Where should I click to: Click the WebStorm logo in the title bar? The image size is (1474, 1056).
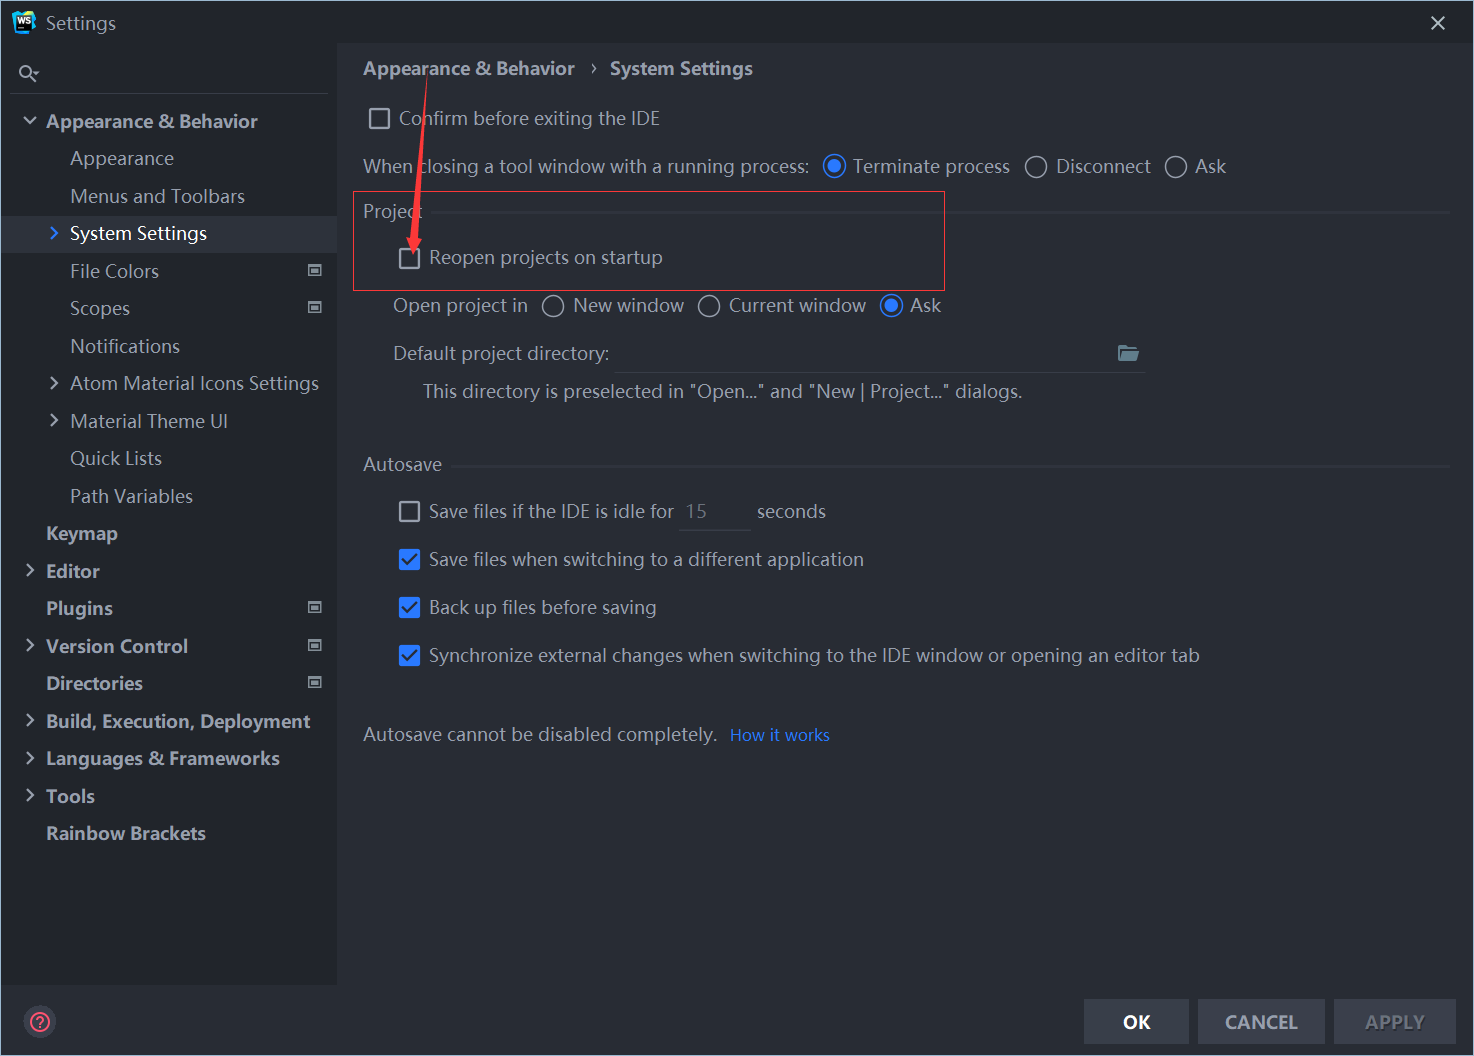point(22,21)
